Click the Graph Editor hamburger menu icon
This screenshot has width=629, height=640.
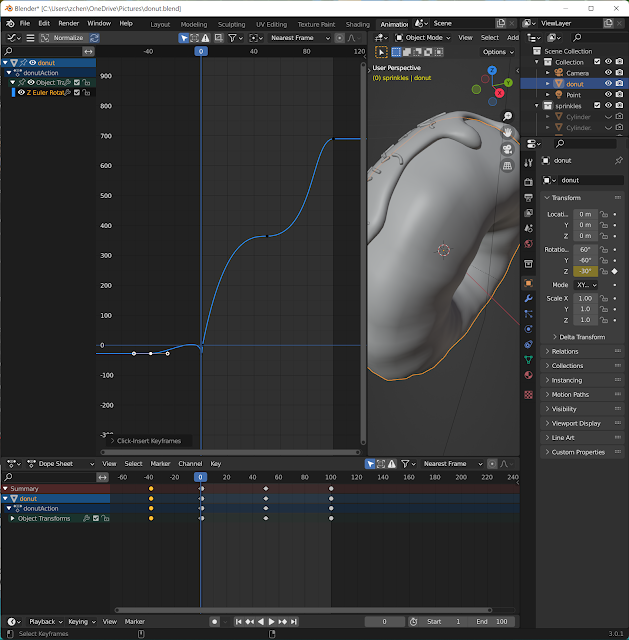pyautogui.click(x=30, y=38)
